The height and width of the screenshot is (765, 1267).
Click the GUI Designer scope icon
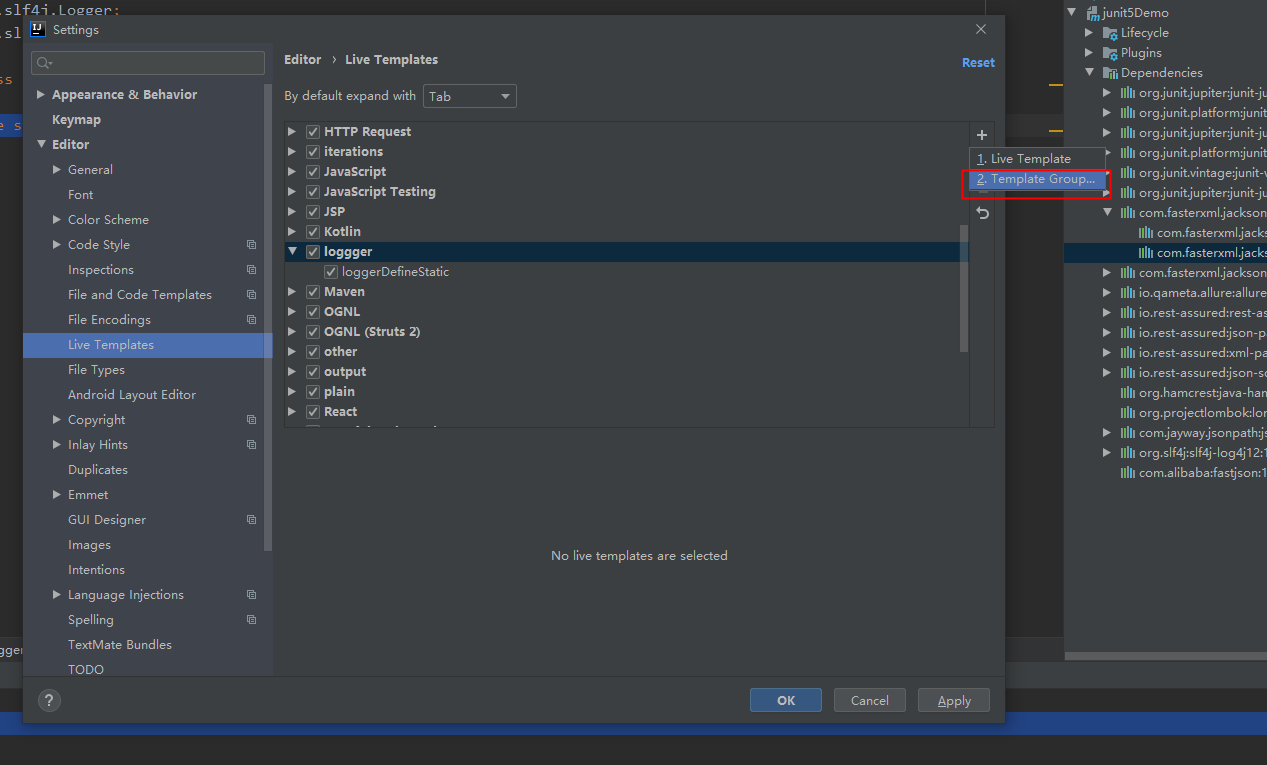point(252,520)
